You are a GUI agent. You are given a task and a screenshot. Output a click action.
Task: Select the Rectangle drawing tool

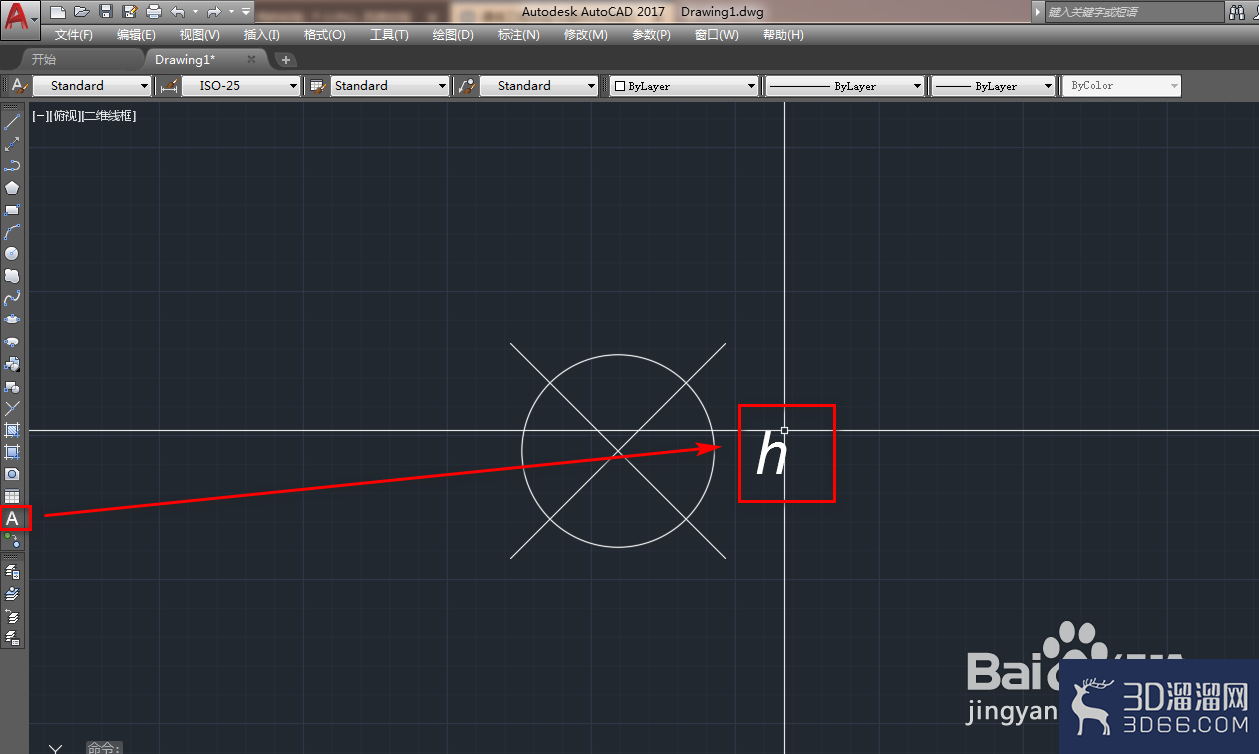(12, 210)
